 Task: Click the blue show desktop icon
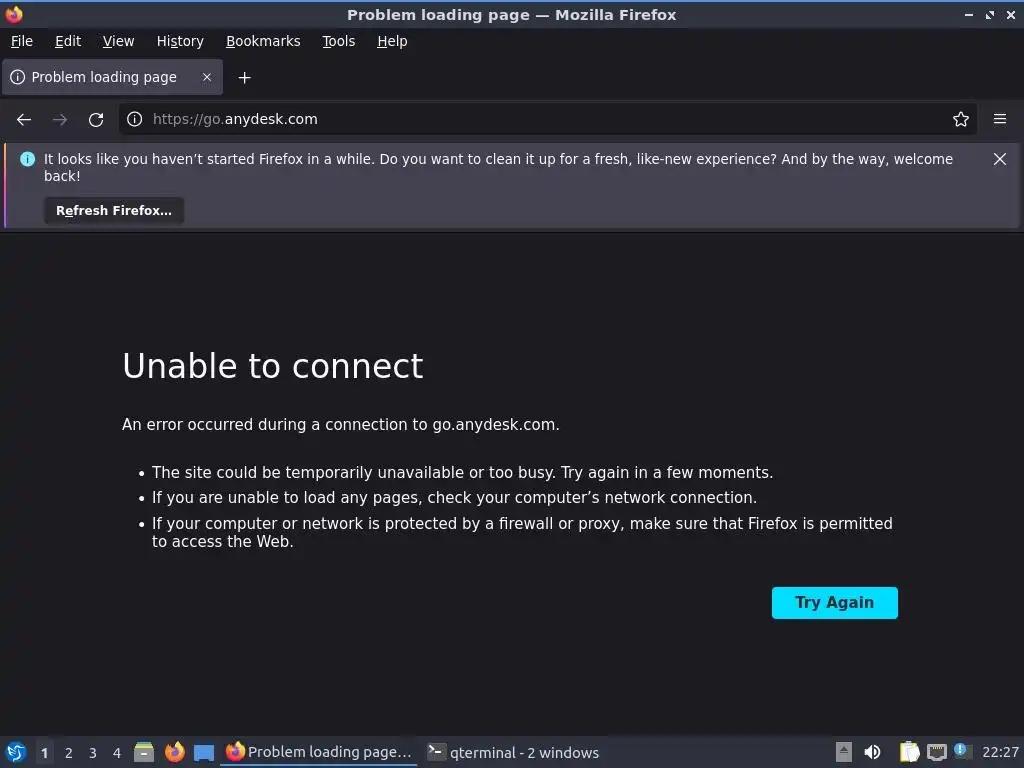click(204, 753)
